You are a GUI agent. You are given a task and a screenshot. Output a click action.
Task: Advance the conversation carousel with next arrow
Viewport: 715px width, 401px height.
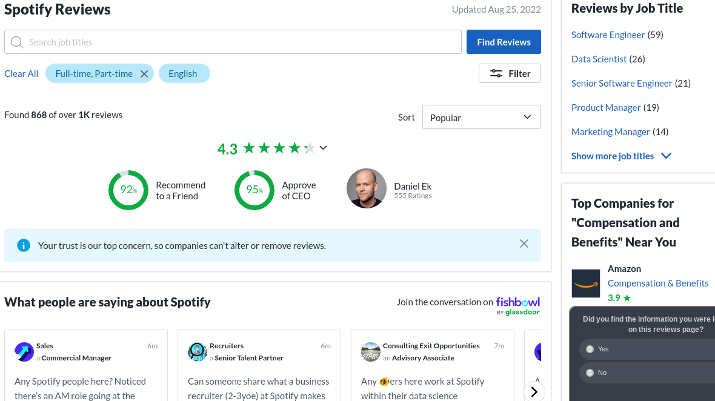pos(534,391)
